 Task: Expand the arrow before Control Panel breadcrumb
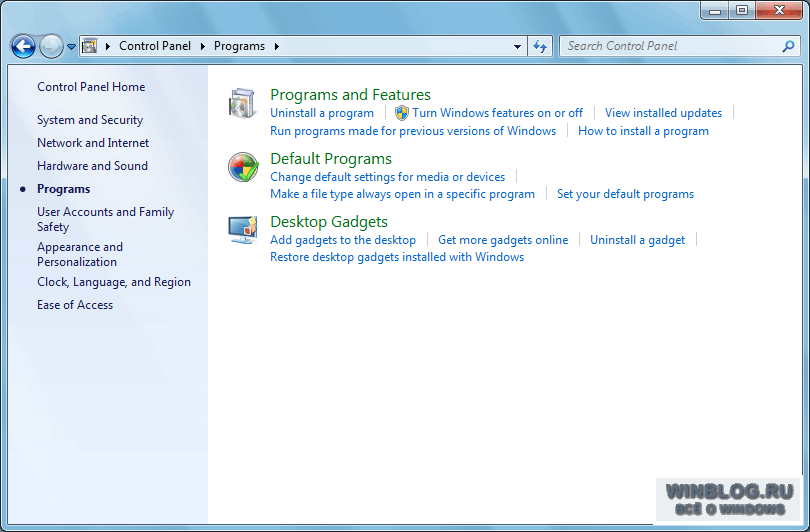click(108, 46)
